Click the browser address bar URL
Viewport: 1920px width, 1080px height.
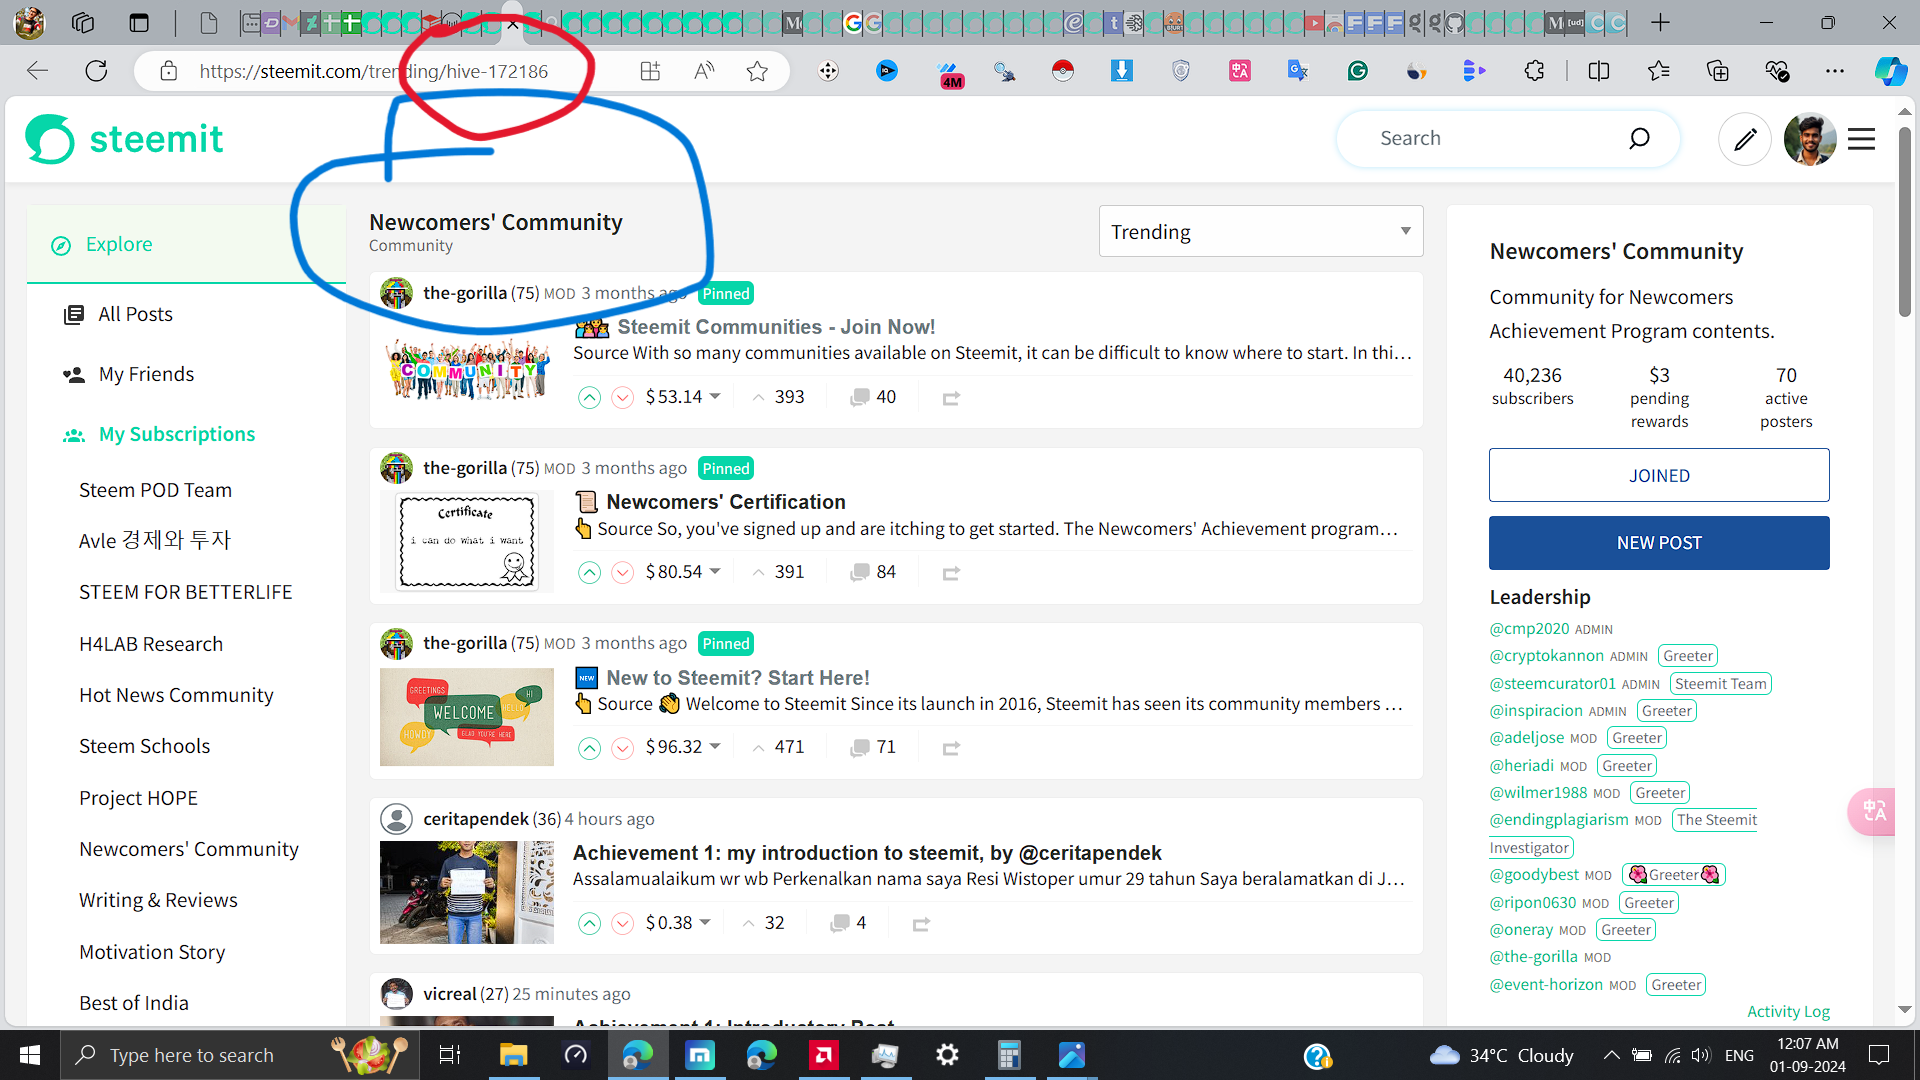pos(373,71)
